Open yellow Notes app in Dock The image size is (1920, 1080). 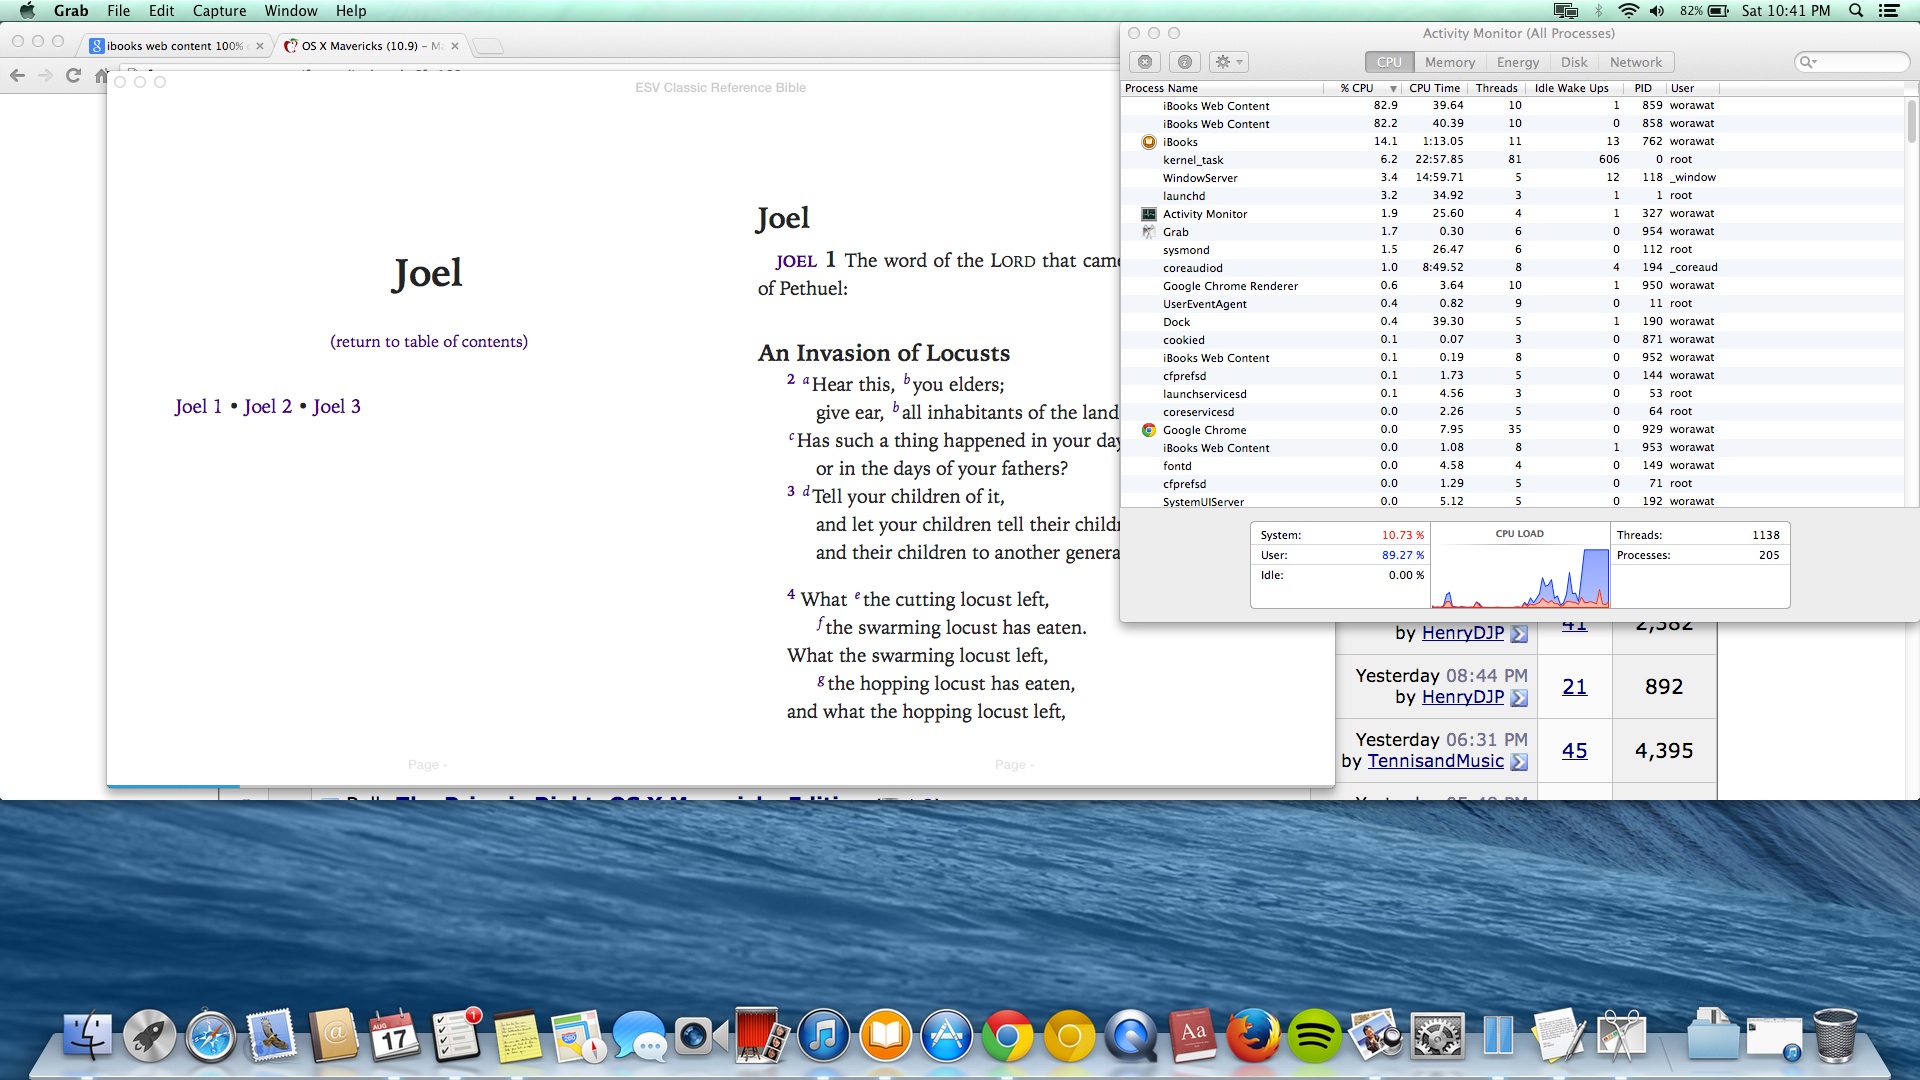pos(517,1035)
